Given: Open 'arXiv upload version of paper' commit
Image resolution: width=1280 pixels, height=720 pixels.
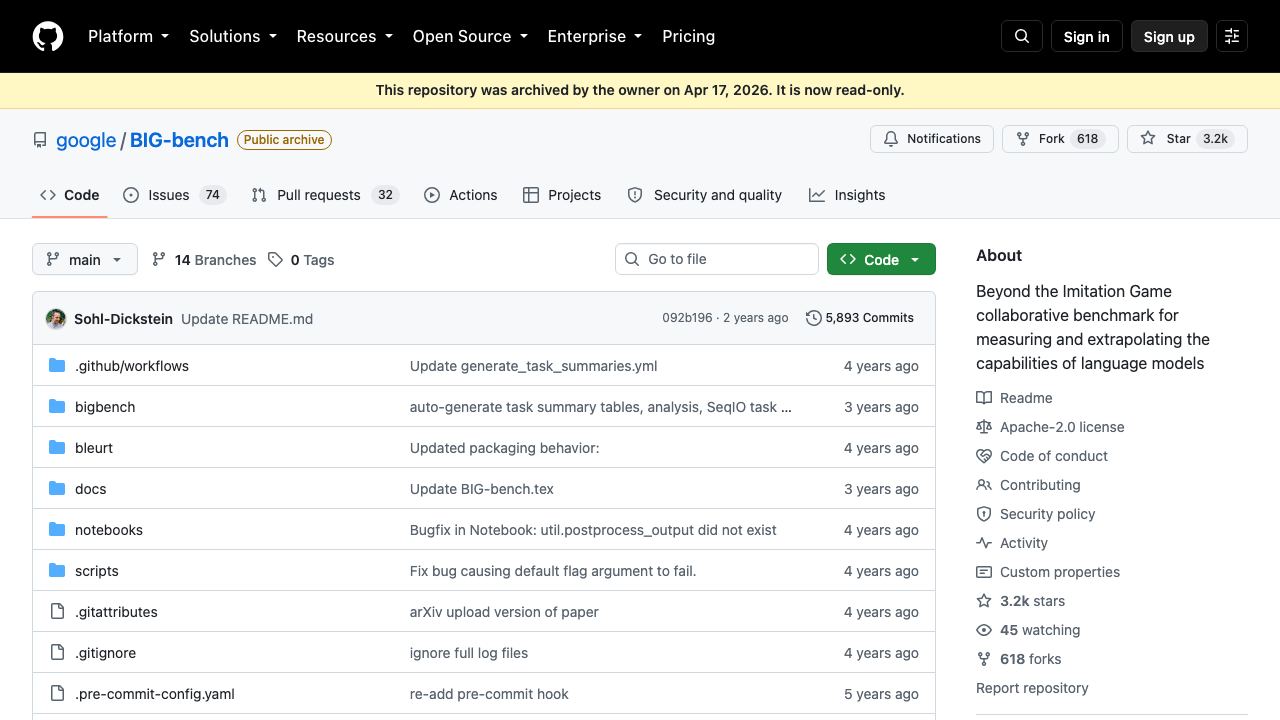Looking at the screenshot, I should coord(504,612).
